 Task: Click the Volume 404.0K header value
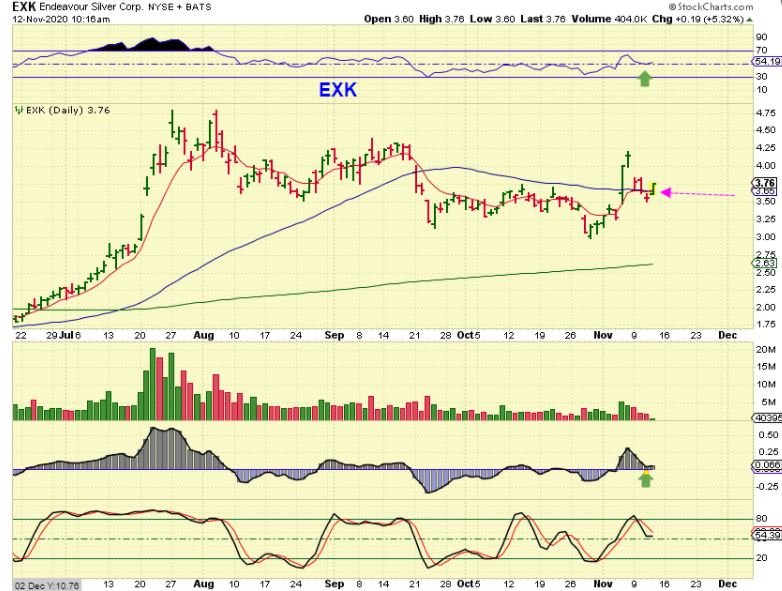pos(609,19)
